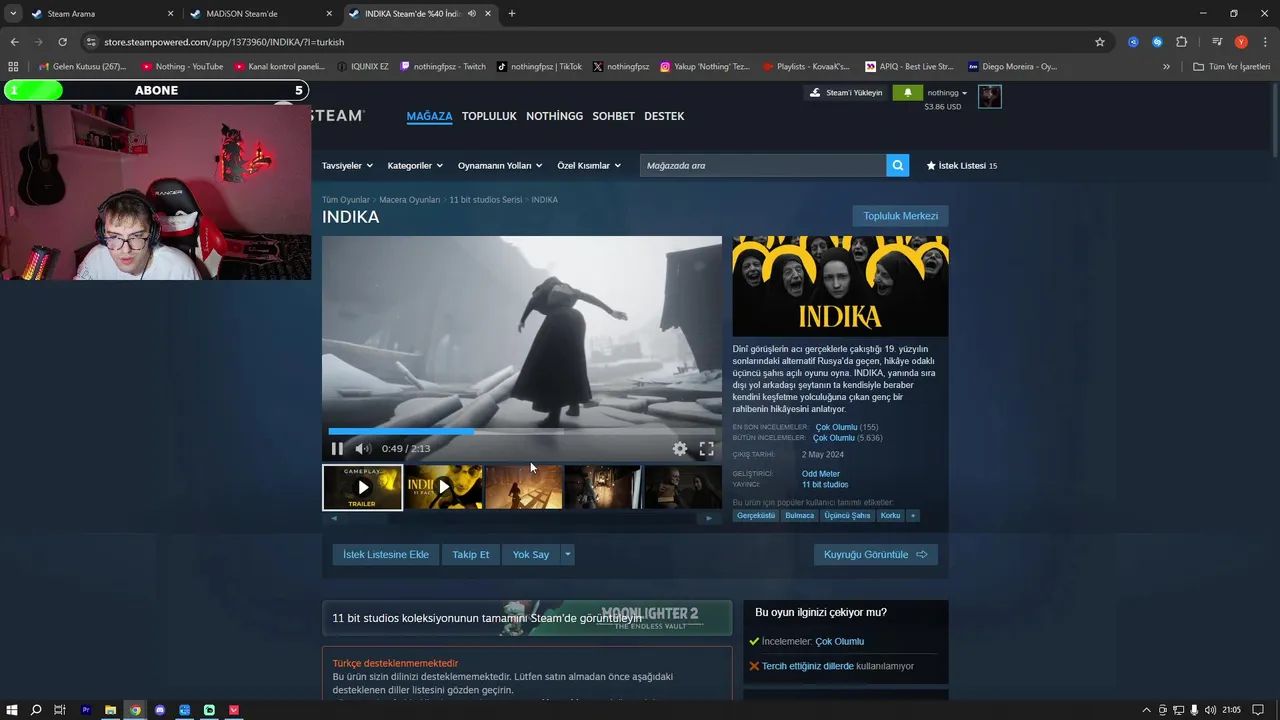Image resolution: width=1280 pixels, height=720 pixels.
Task: Click the Yok Say button
Action: click(531, 554)
